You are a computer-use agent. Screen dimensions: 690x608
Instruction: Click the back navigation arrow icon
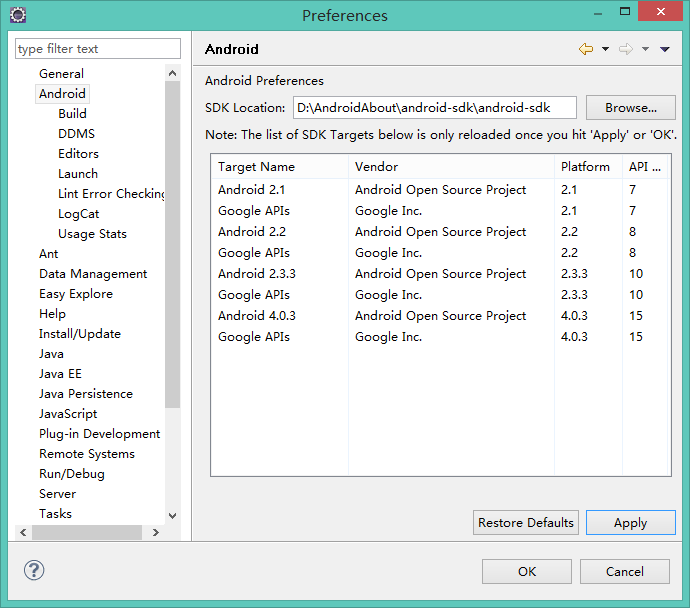pyautogui.click(x=586, y=49)
